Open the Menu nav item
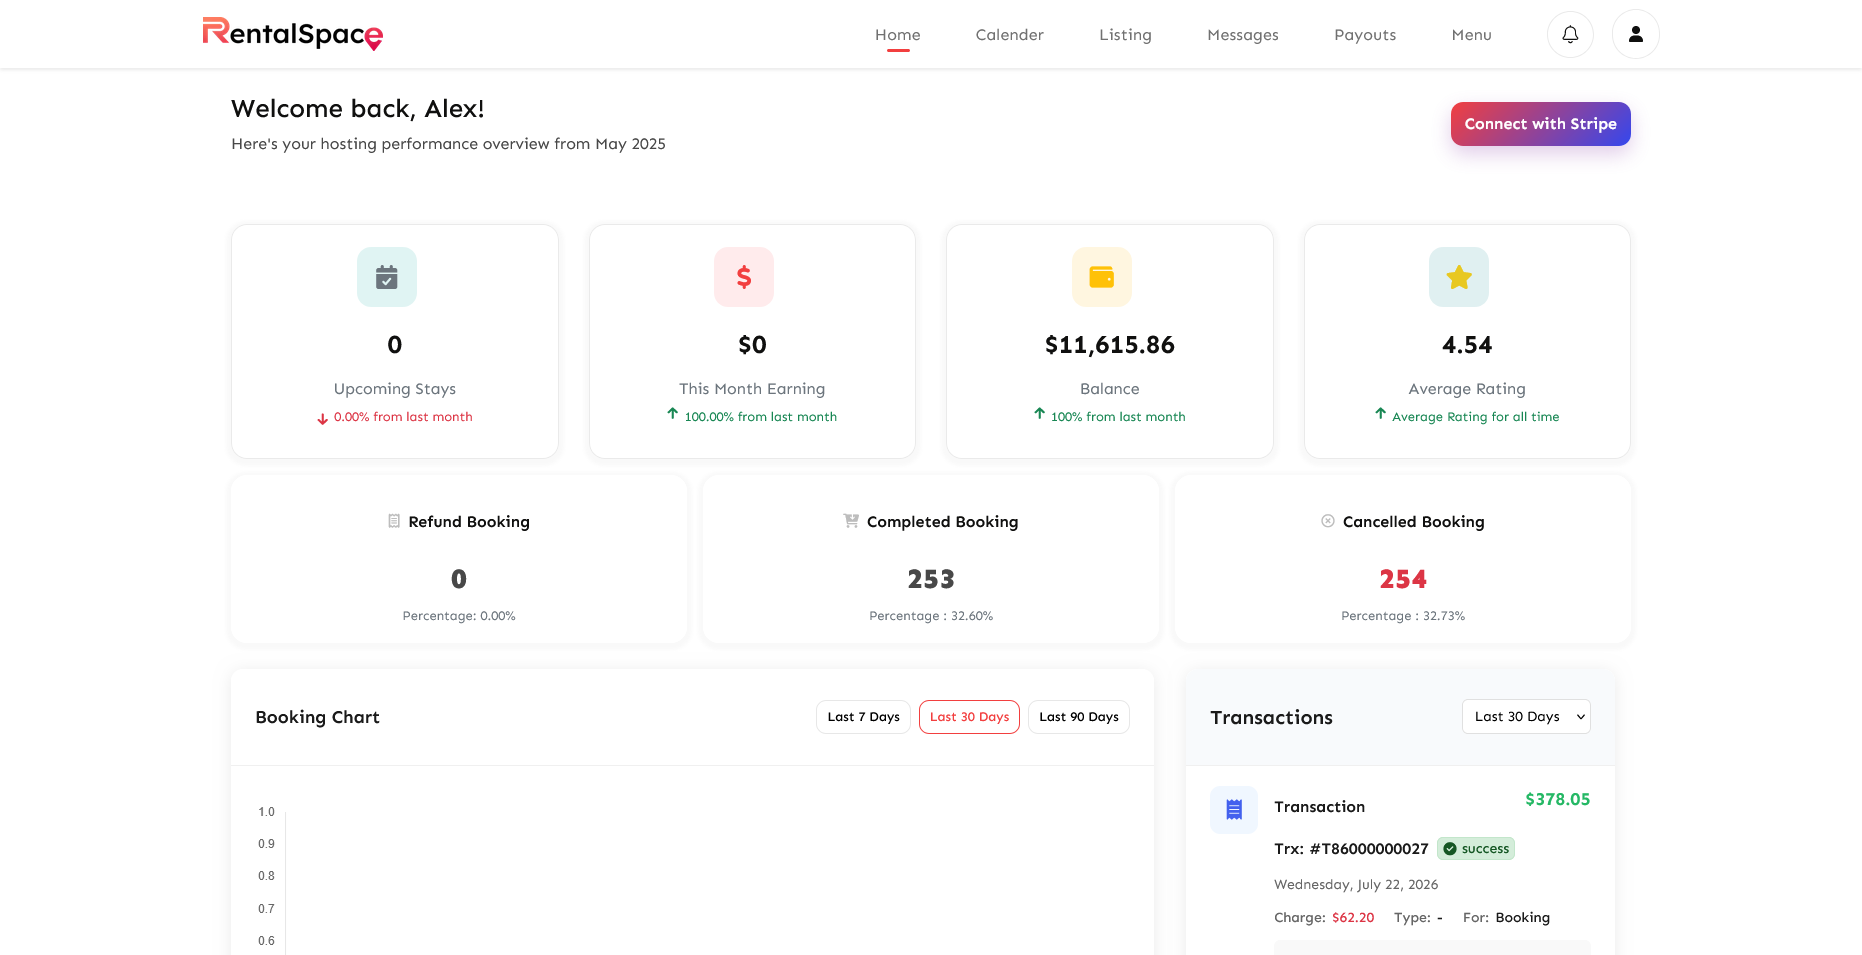The width and height of the screenshot is (1862, 955). 1472,35
